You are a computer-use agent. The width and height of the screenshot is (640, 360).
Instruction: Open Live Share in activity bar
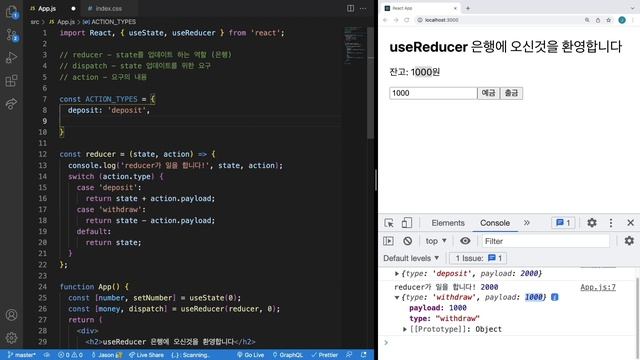point(11,103)
